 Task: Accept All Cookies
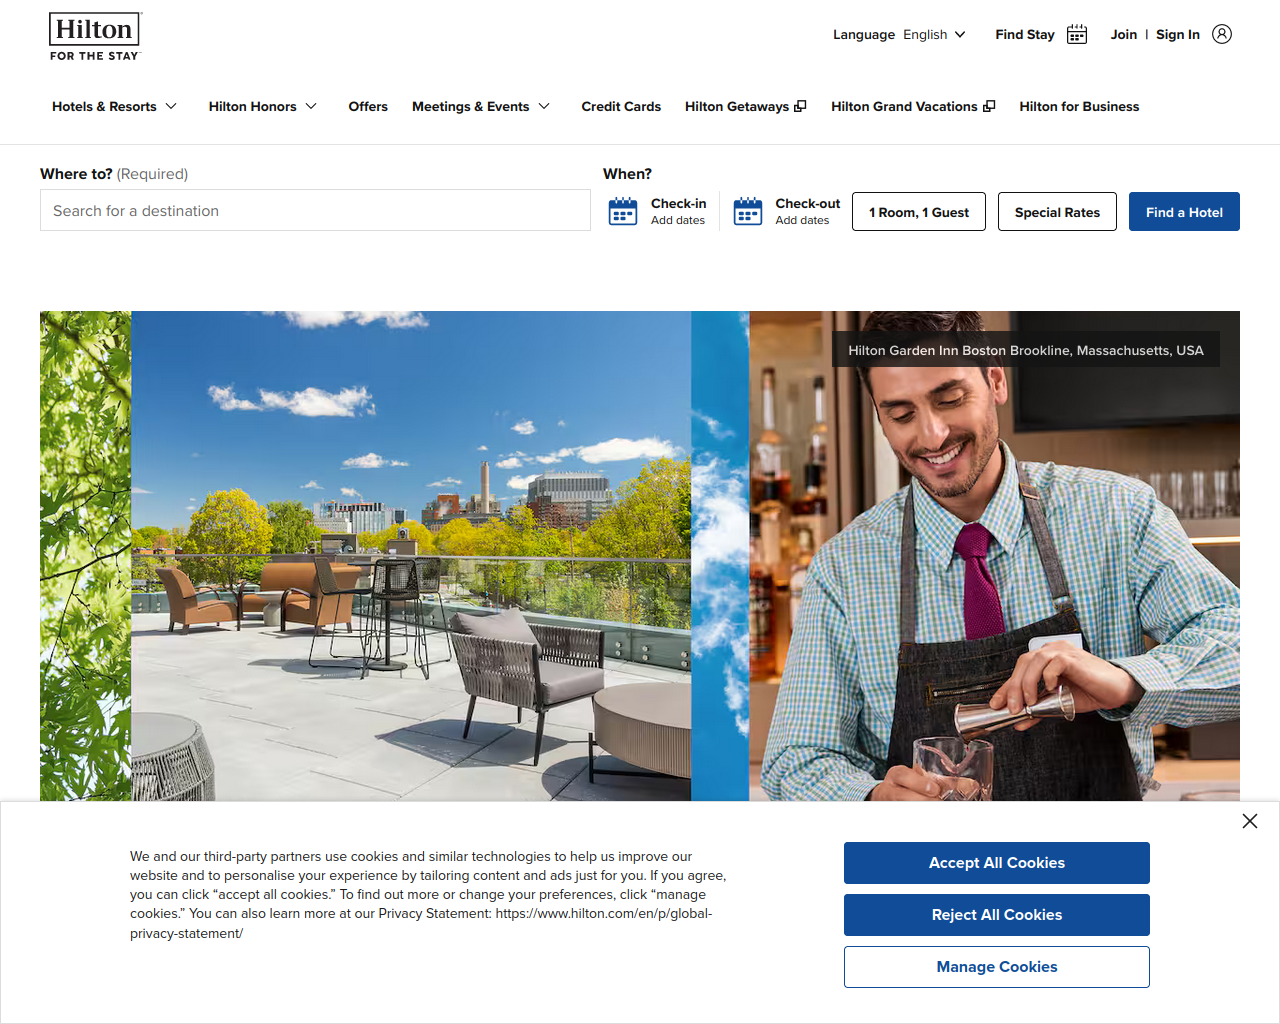click(x=997, y=863)
